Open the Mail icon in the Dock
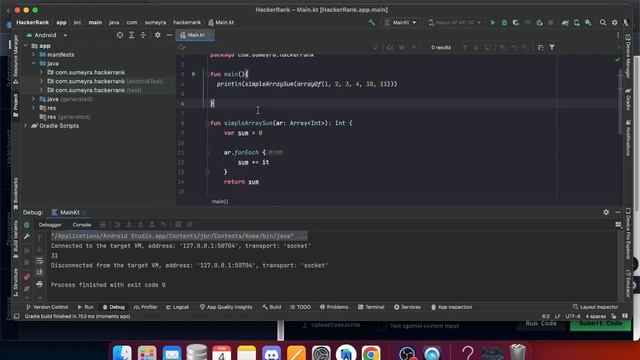This screenshot has height=360, width=640. 172,353
